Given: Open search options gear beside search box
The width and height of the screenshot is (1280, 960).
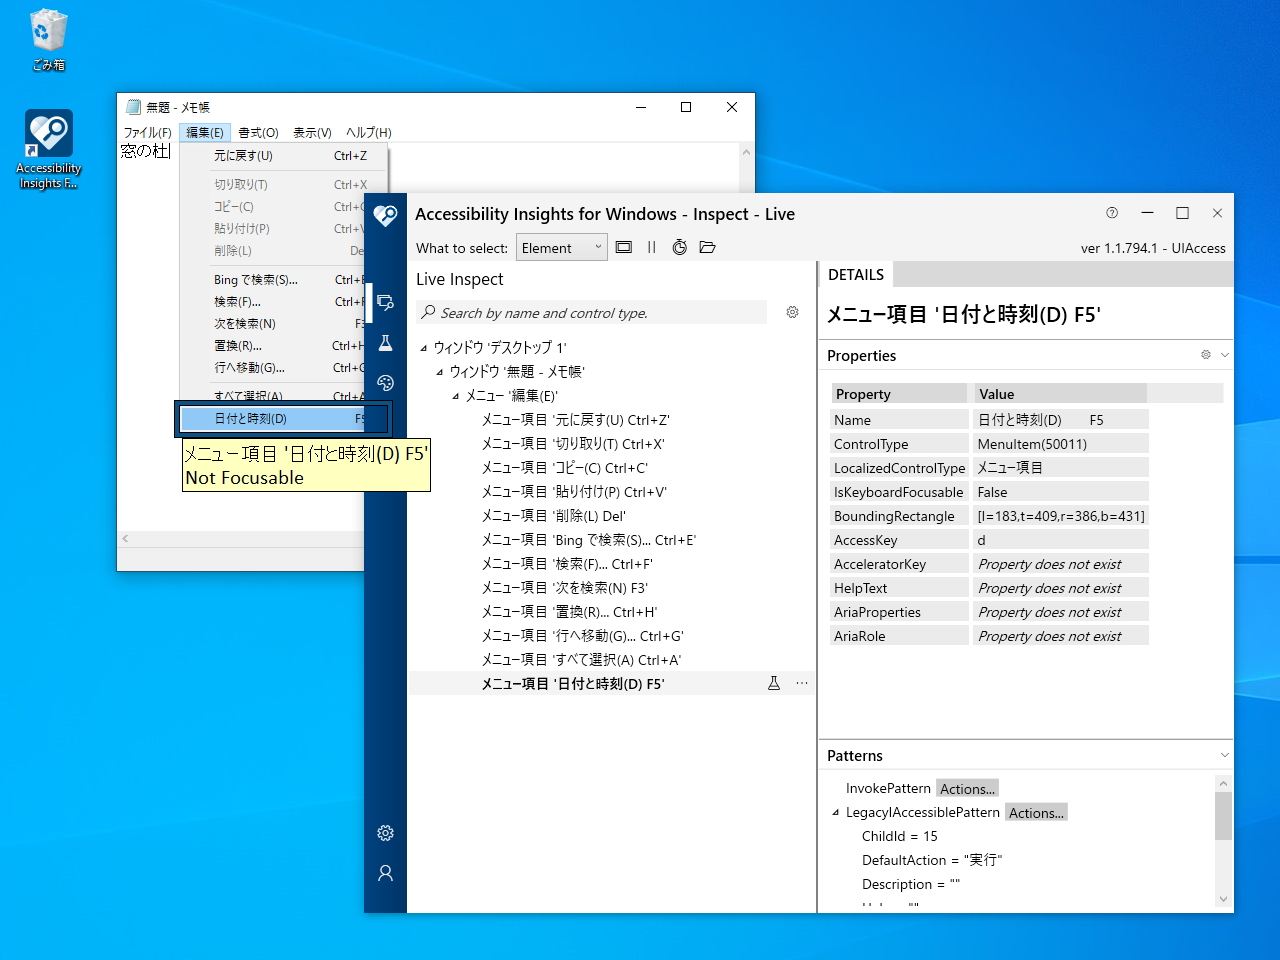Looking at the screenshot, I should (x=792, y=312).
